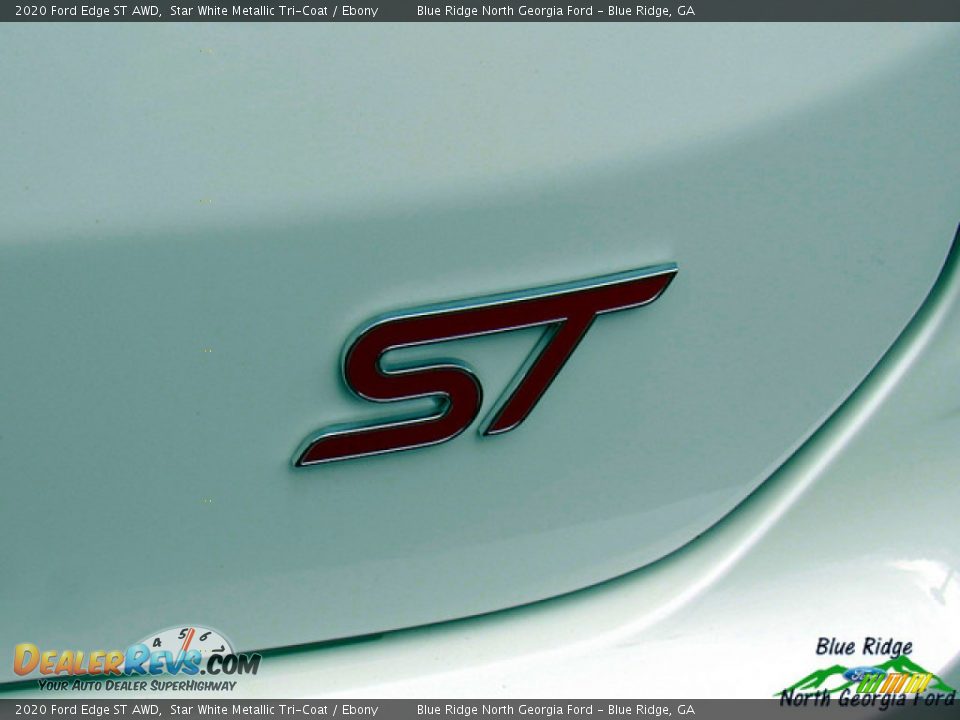Select the top "2020 Ford Edge ST AWD" title
The image size is (960, 720).
[87, 11]
